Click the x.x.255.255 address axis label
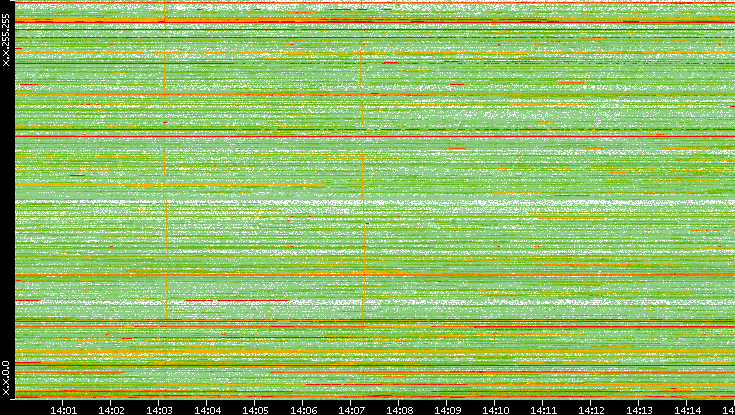This screenshot has width=735, height=415. pos(6,40)
